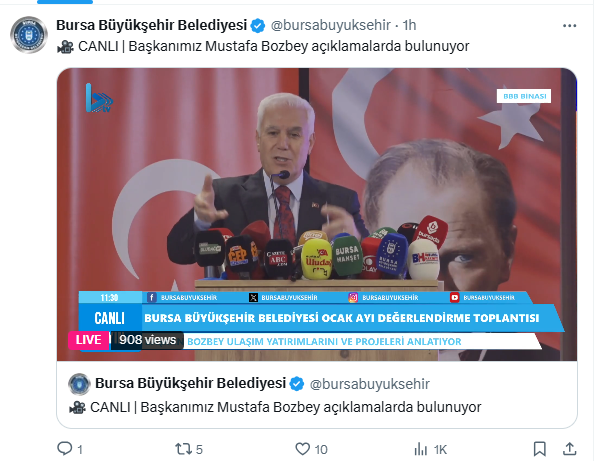Open view analytics bar chart icon

coord(421,449)
